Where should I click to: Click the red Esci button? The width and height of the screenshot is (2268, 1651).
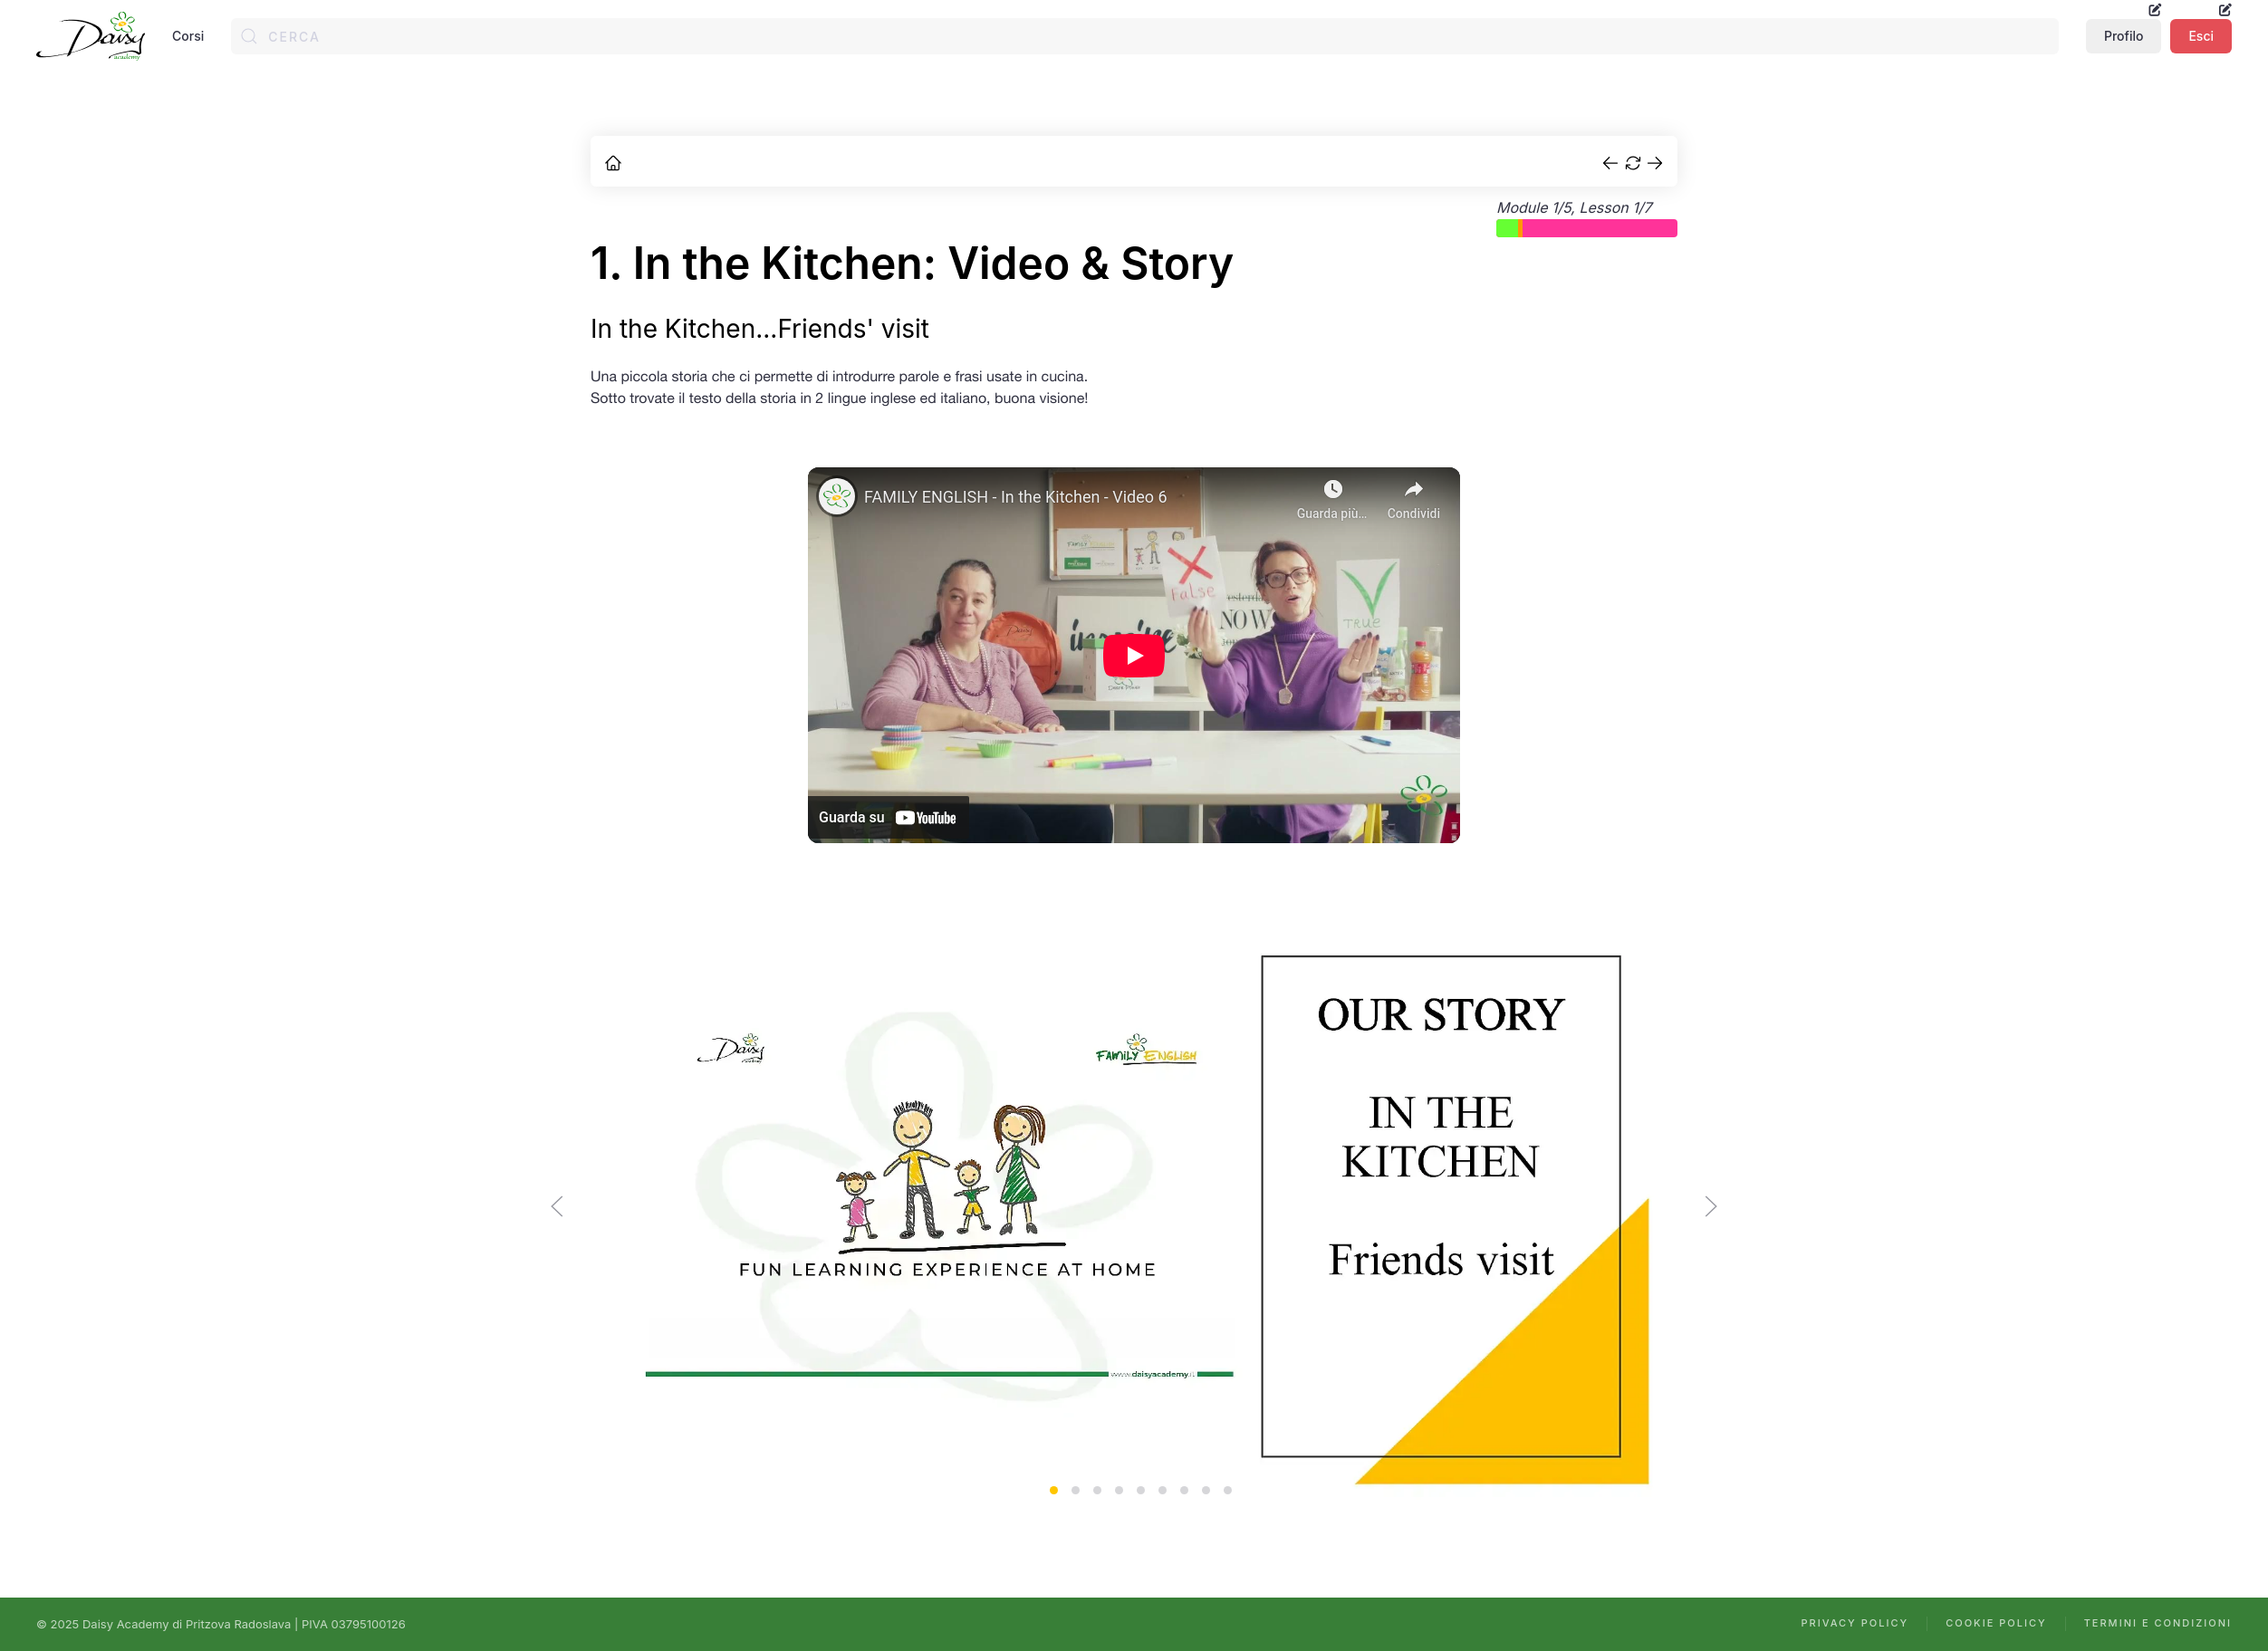tap(2200, 36)
